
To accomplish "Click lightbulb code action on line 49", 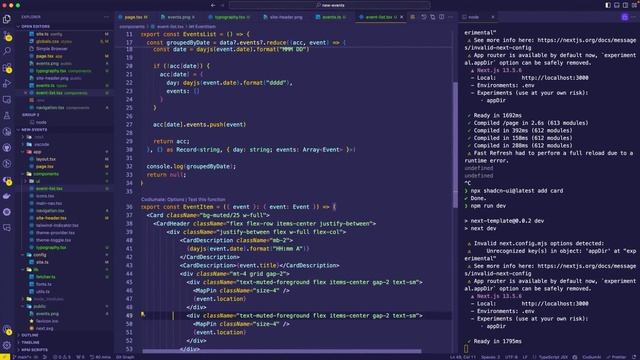I will click(142, 314).
